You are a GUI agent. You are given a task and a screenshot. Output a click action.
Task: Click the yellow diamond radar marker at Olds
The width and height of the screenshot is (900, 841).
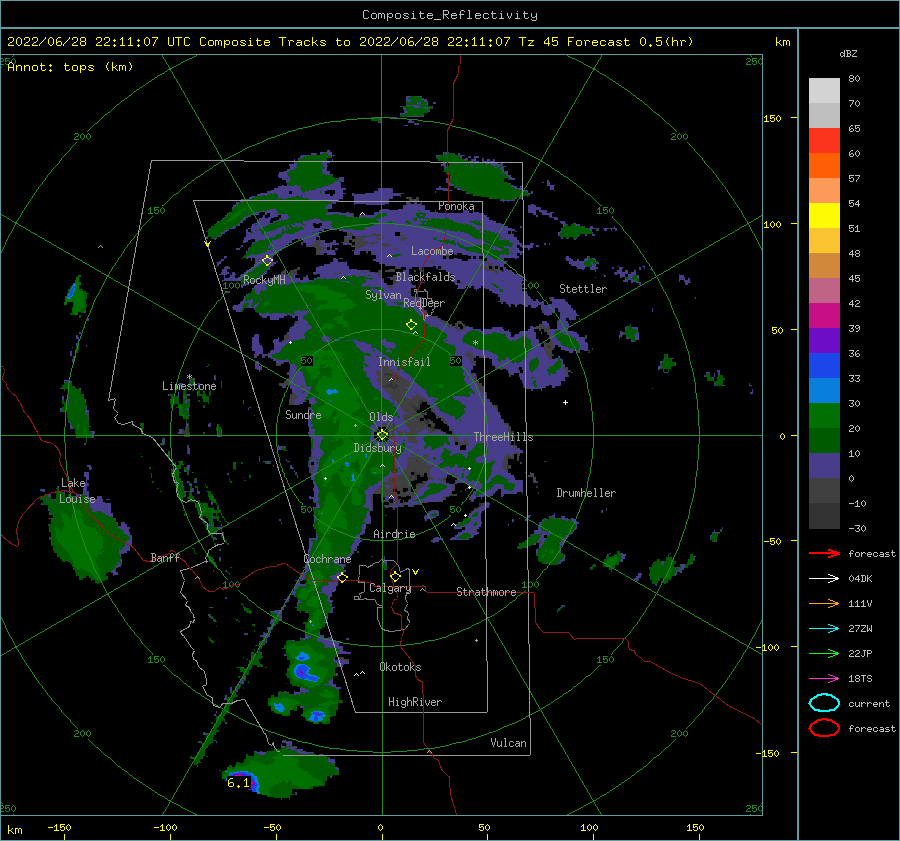(382, 435)
